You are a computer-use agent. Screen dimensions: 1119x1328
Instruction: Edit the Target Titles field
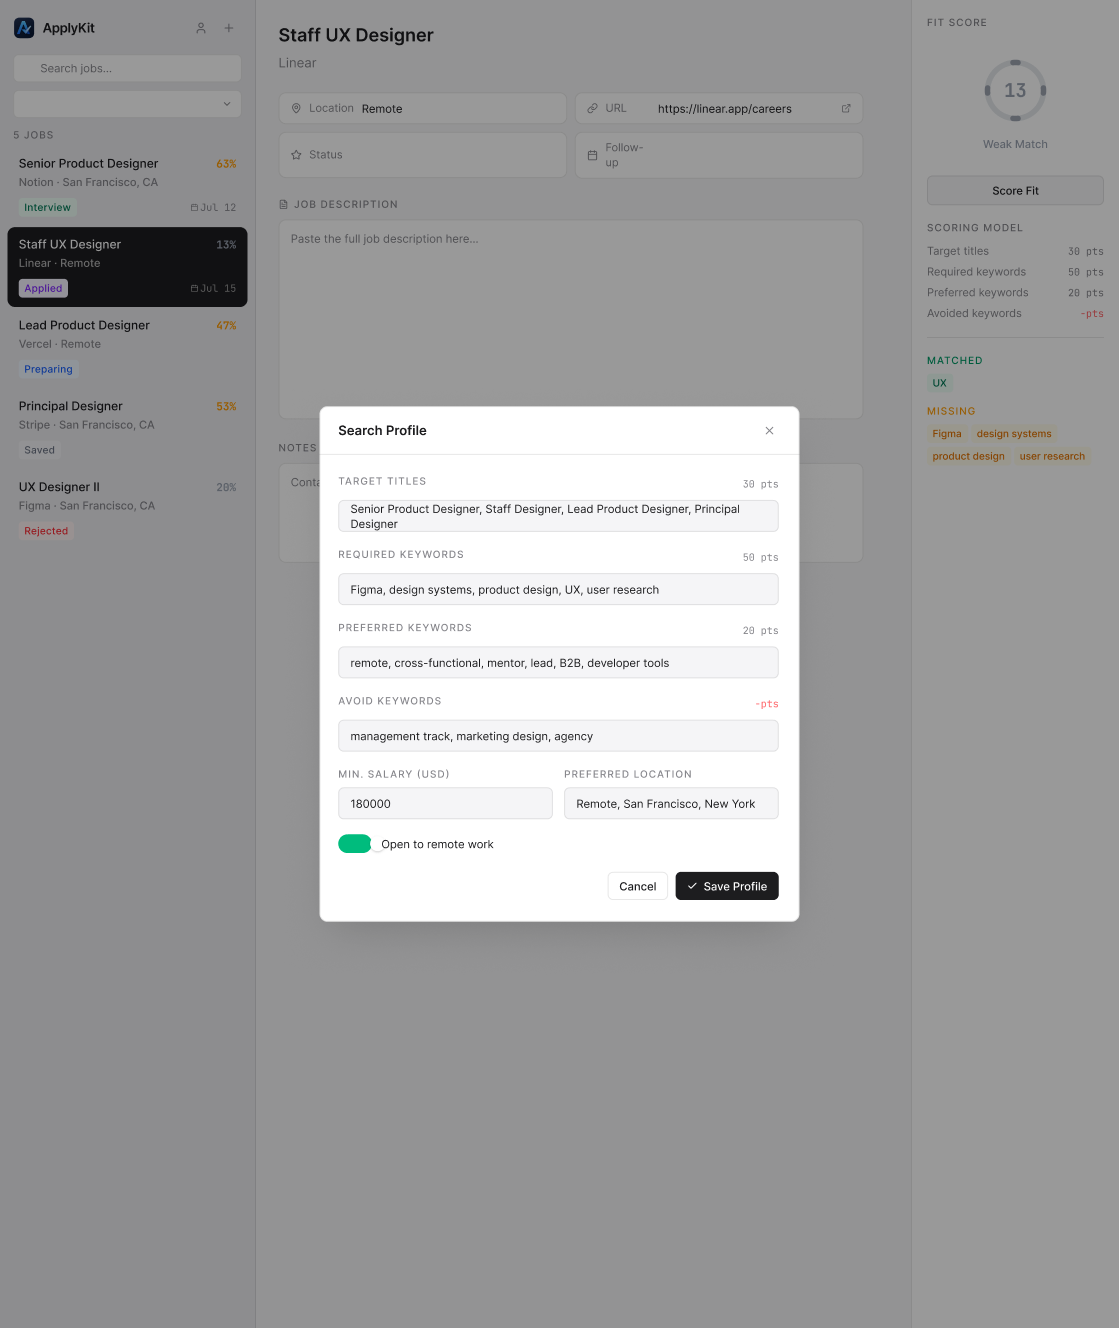[558, 516]
